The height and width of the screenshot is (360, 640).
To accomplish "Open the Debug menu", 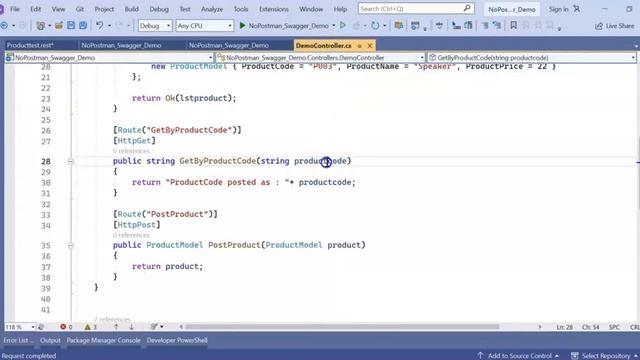I will pos(159,9).
